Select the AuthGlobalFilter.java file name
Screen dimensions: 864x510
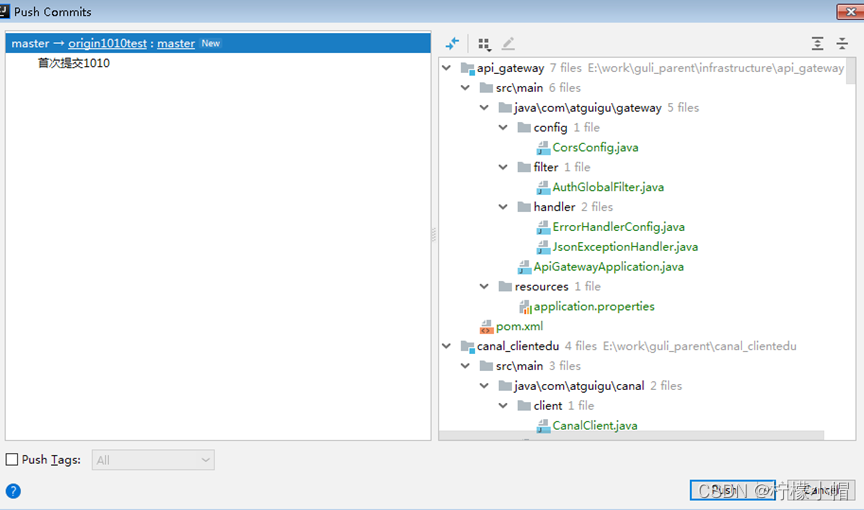[608, 187]
